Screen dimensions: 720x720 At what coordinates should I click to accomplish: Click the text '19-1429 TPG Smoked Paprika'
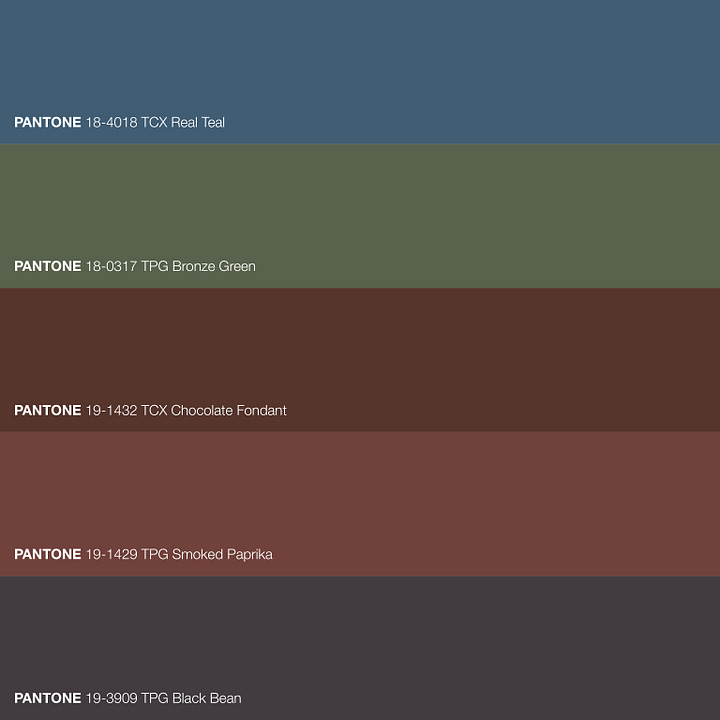coord(179,554)
